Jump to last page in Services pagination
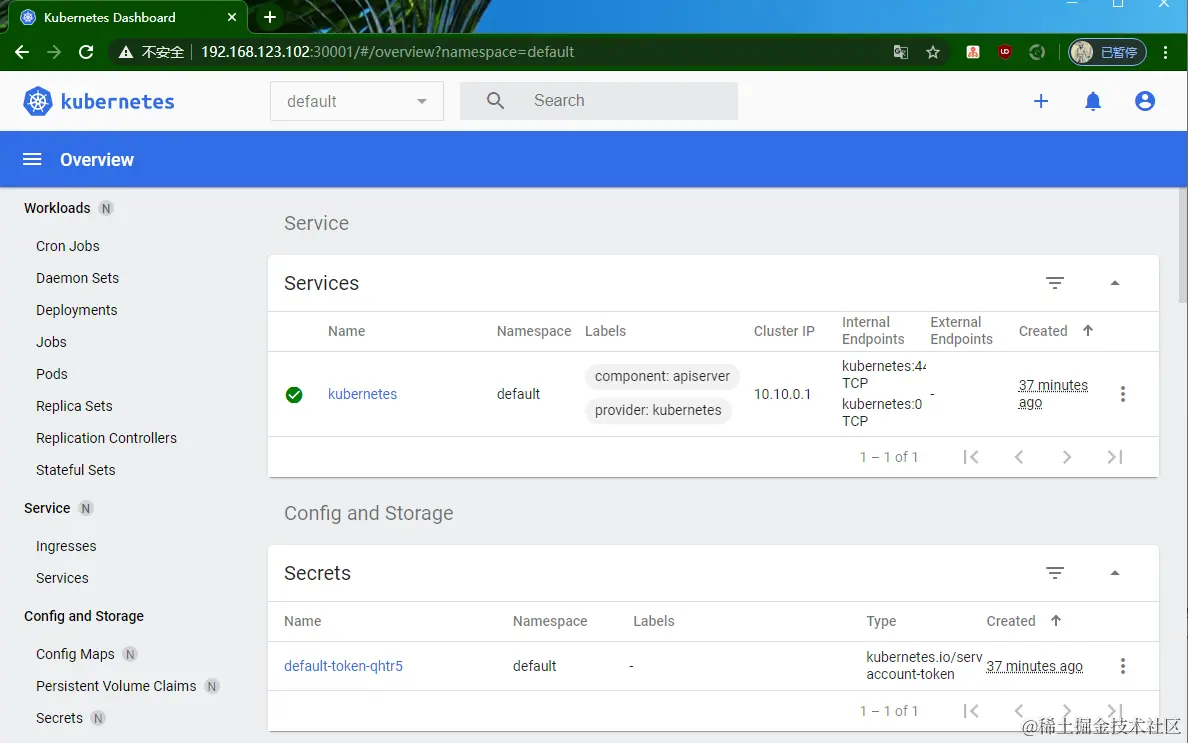 click(x=1115, y=457)
